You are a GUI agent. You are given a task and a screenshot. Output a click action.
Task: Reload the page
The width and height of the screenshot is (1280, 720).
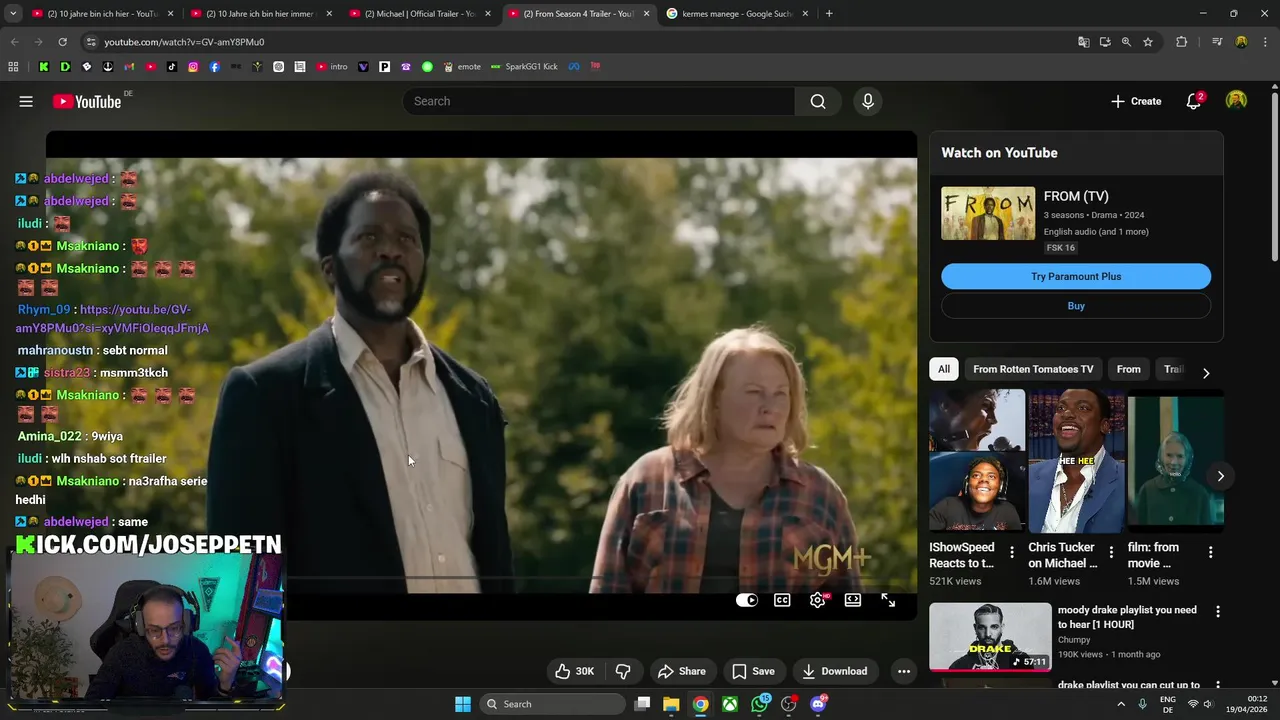click(62, 42)
